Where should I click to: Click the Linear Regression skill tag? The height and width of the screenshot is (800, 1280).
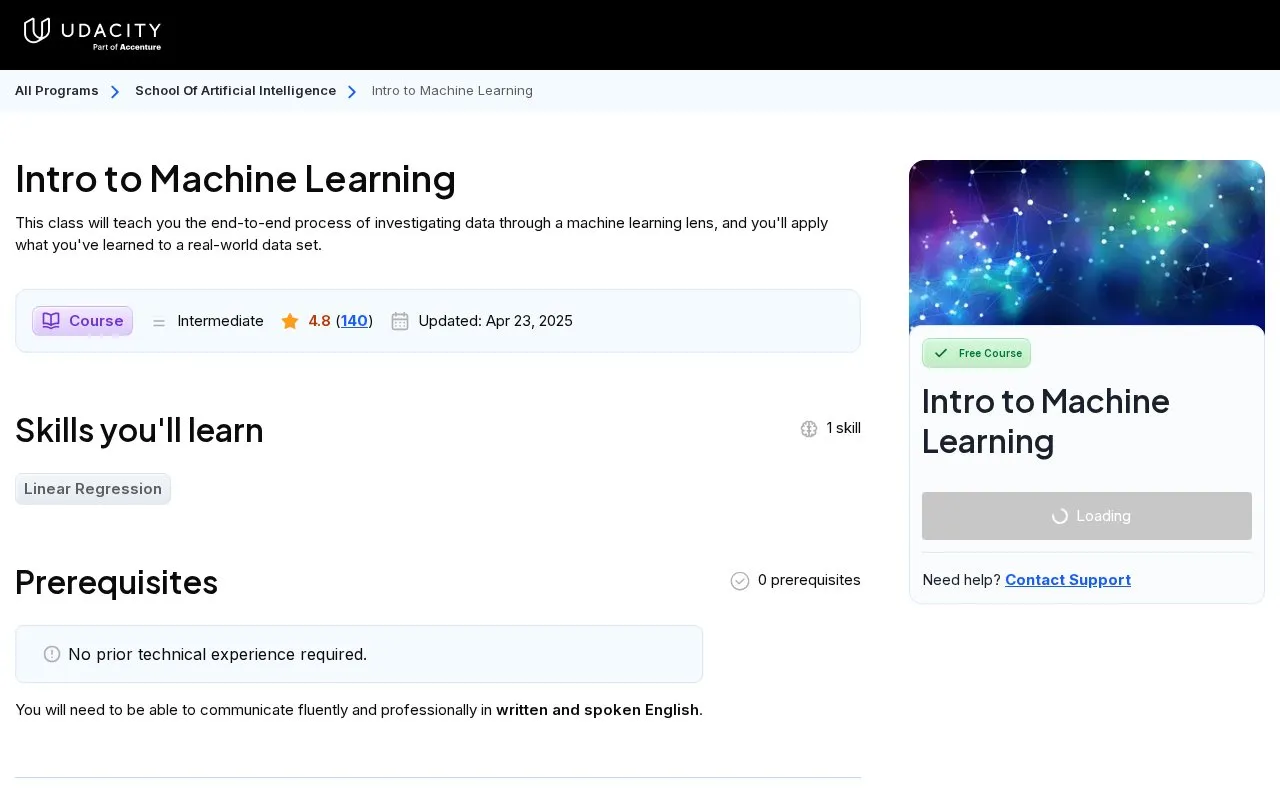[93, 489]
